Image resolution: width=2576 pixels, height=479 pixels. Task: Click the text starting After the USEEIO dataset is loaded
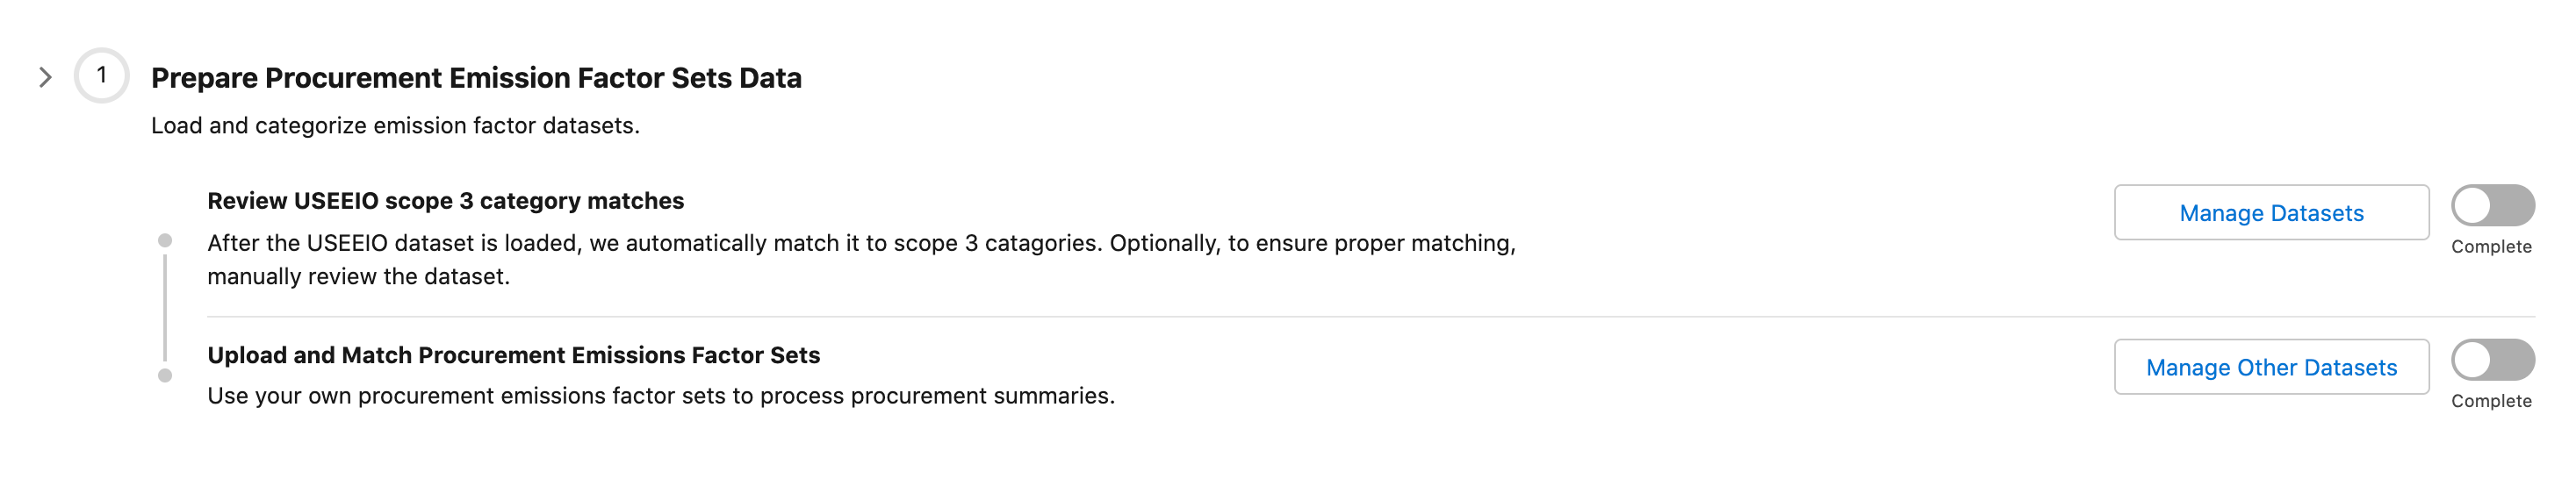coord(860,244)
